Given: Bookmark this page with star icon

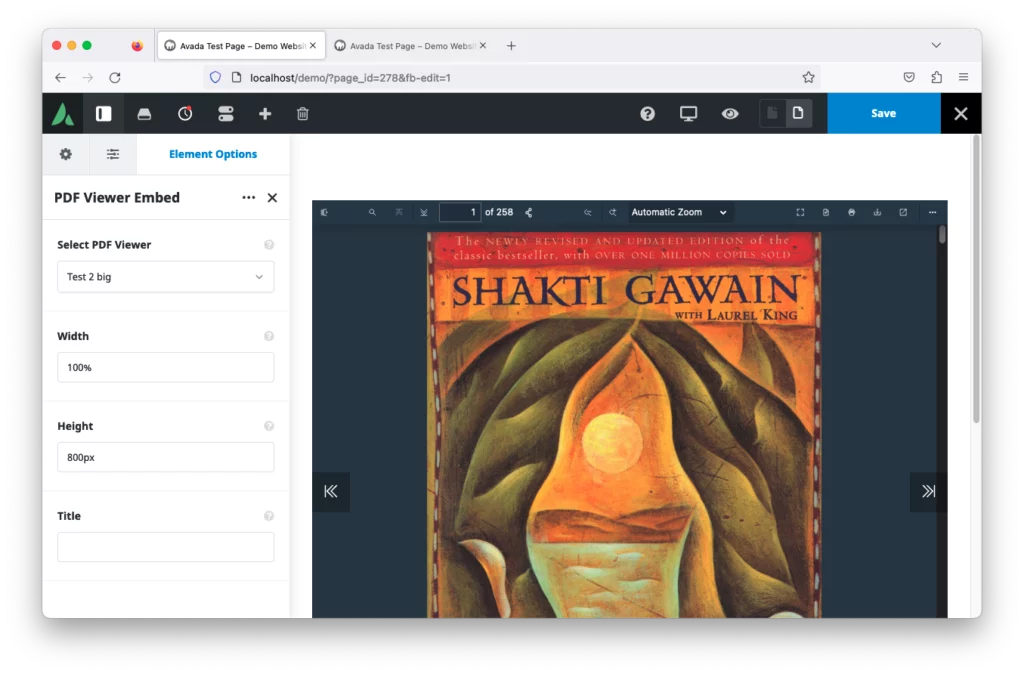Looking at the screenshot, I should pos(808,78).
